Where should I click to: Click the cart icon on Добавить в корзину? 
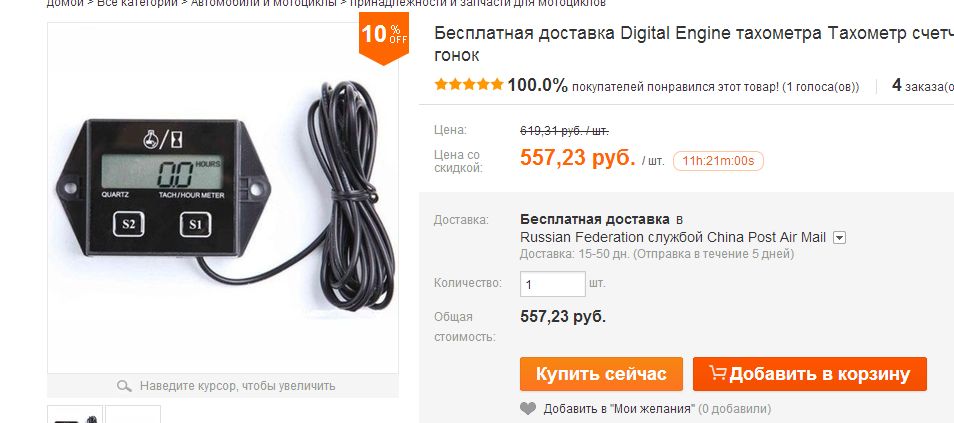[718, 372]
